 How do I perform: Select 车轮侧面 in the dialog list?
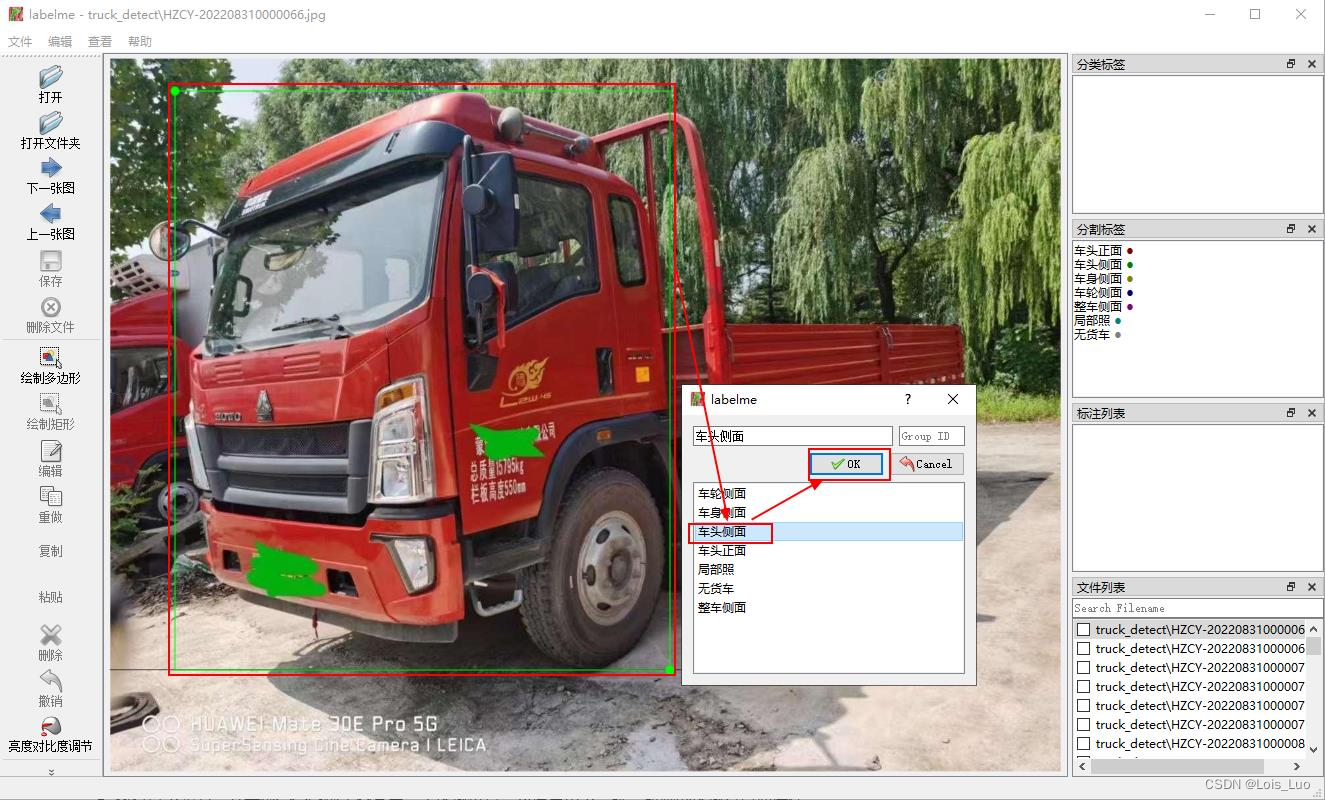828,493
